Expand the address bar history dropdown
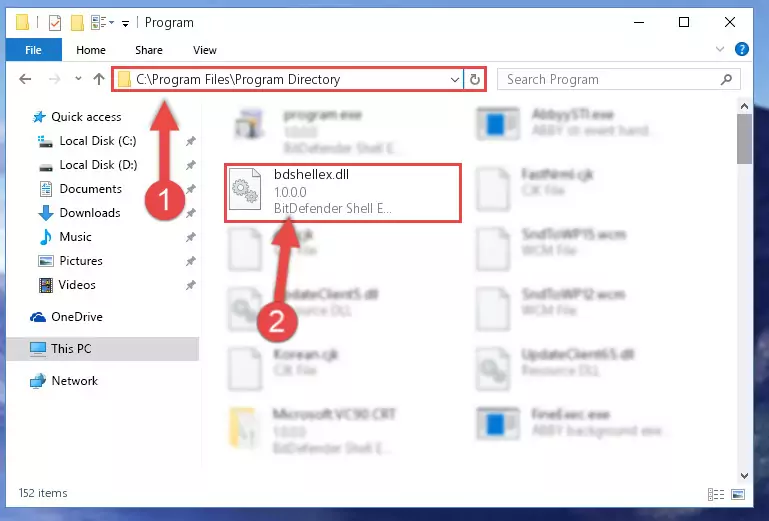This screenshot has height=521, width=769. coord(455,79)
